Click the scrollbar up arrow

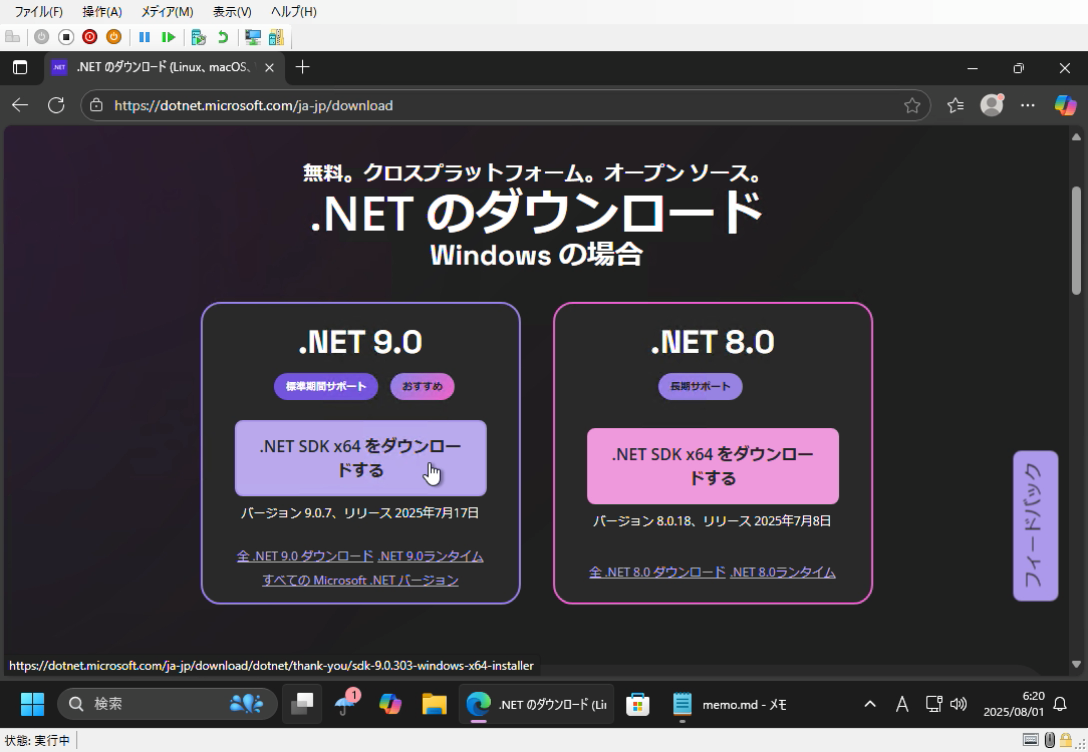click(x=1076, y=137)
